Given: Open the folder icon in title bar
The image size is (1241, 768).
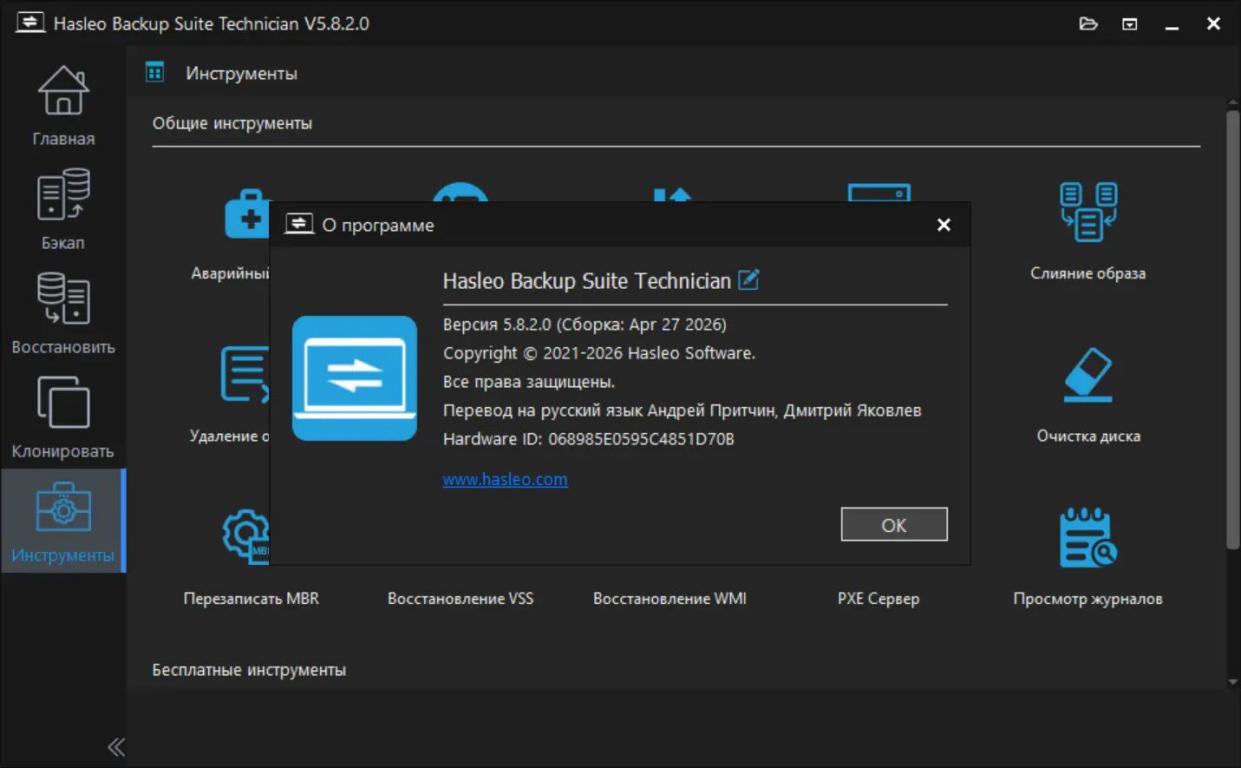Looking at the screenshot, I should [1088, 24].
